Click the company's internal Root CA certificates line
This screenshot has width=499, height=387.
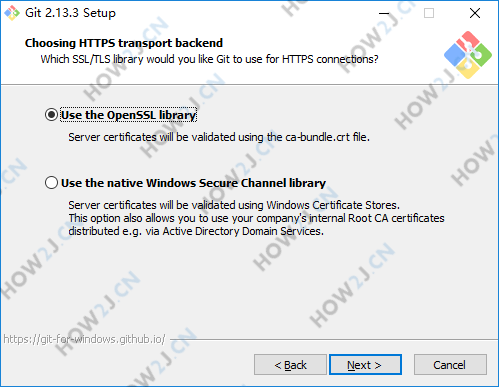point(256,218)
